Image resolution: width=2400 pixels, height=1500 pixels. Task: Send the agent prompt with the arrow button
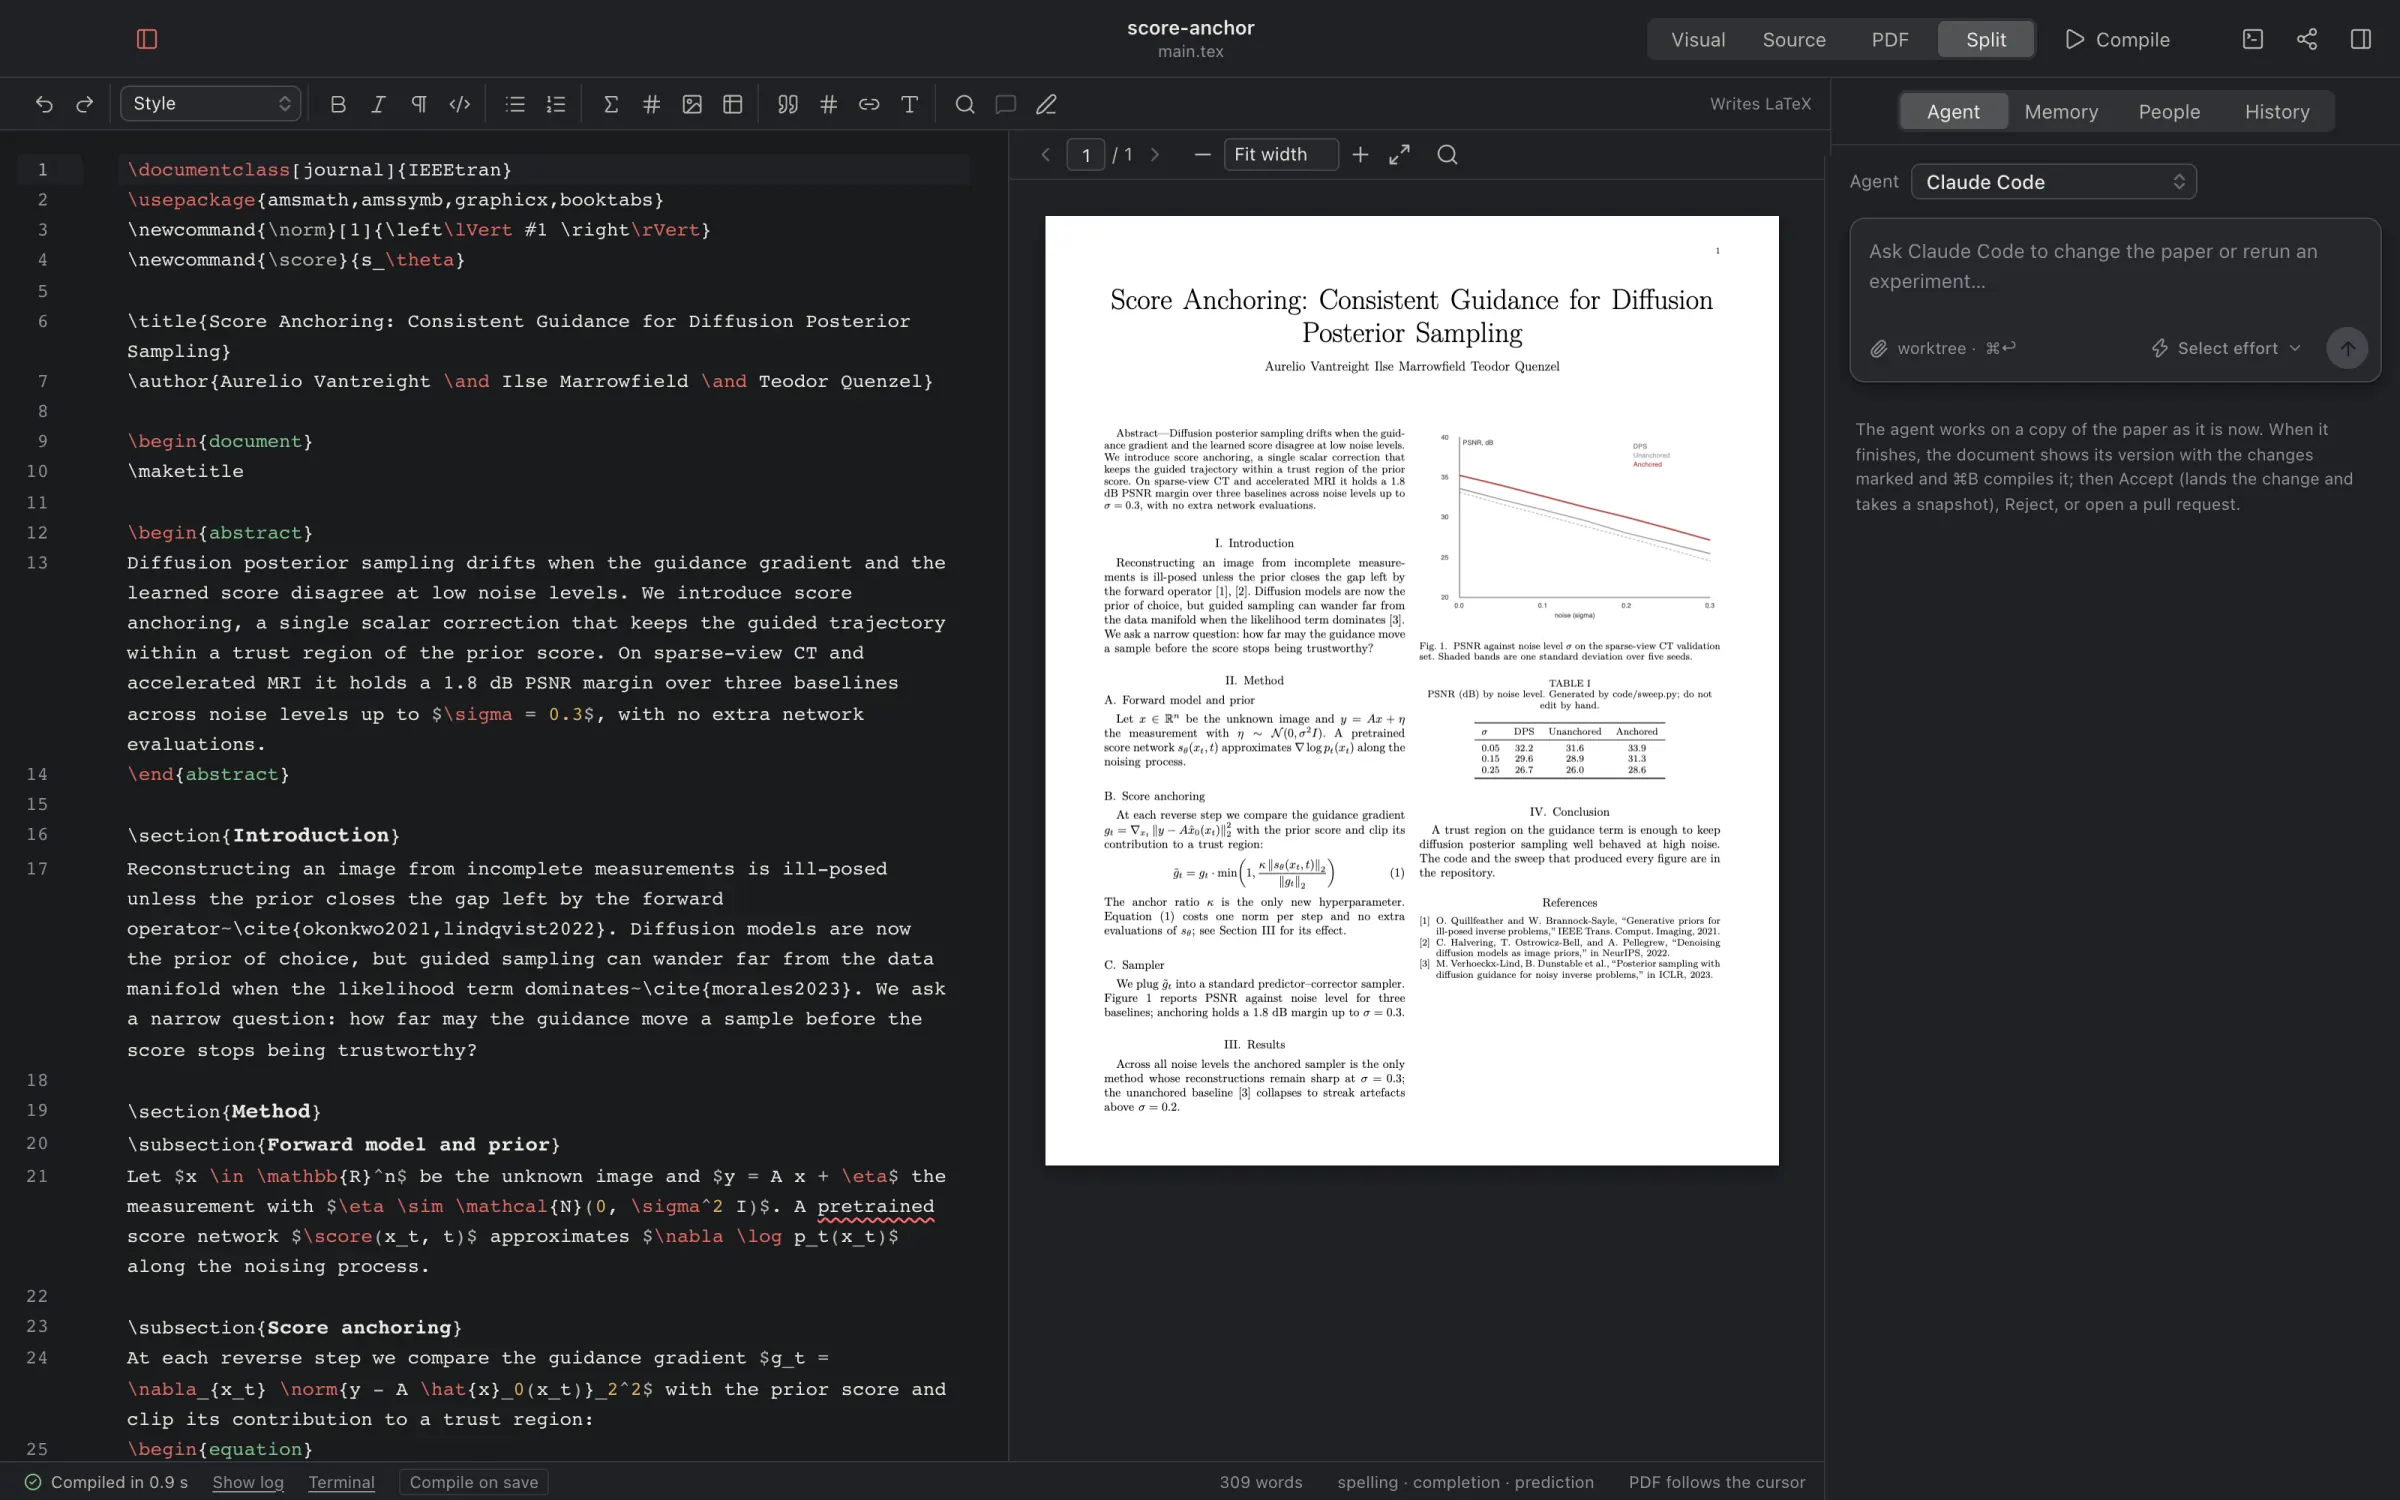click(2346, 348)
